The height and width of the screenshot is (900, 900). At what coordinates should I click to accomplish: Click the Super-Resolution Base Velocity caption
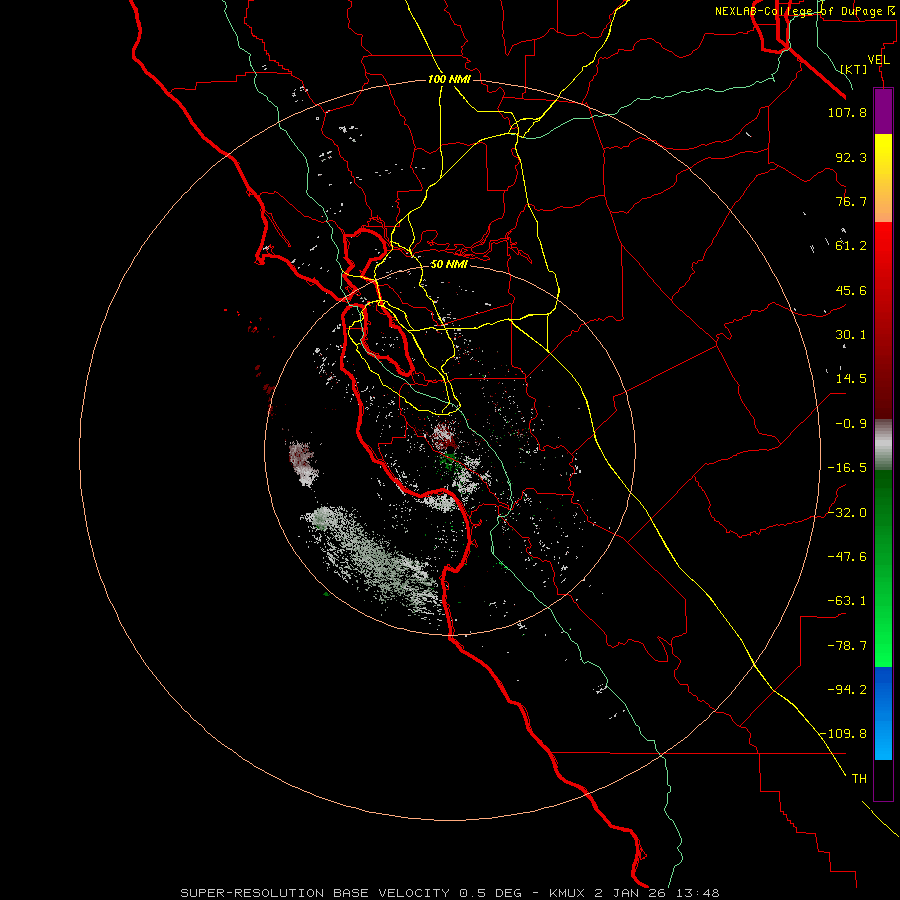click(449, 893)
